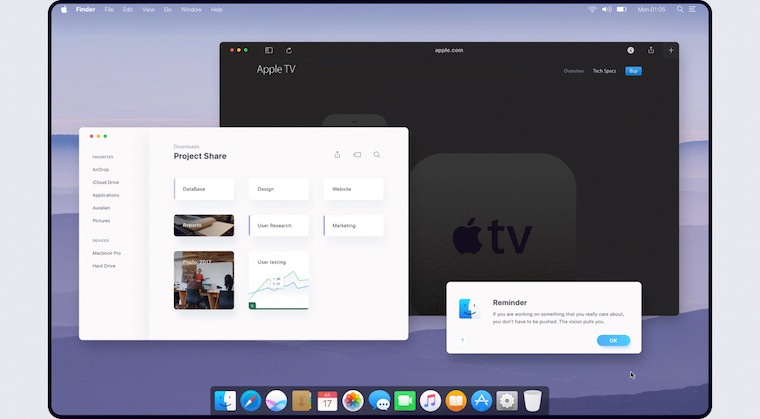Viewport: 760px width, 419px height.
Task: Open the User Research folder
Action: click(x=279, y=226)
